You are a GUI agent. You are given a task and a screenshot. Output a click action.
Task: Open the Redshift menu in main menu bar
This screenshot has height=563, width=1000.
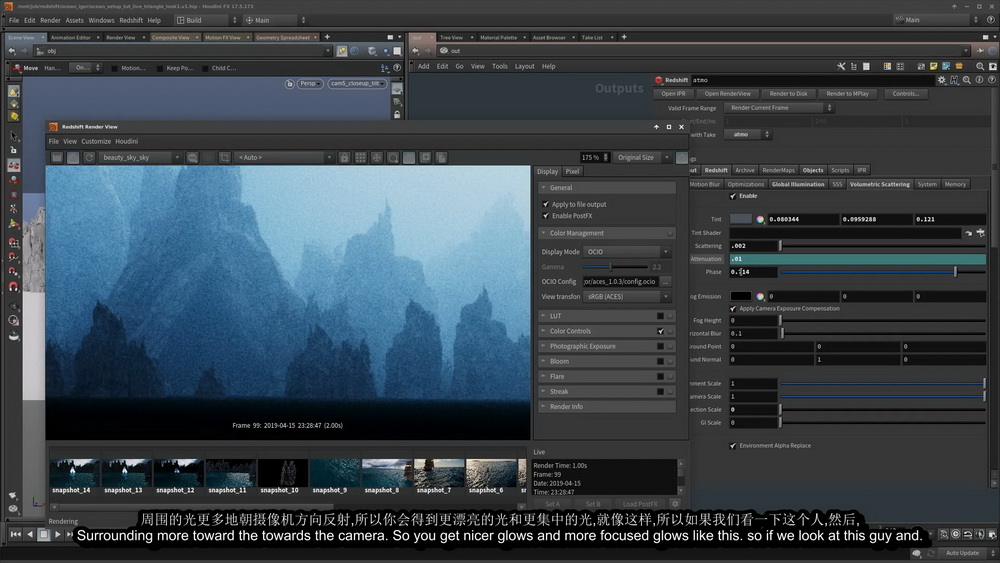131,20
